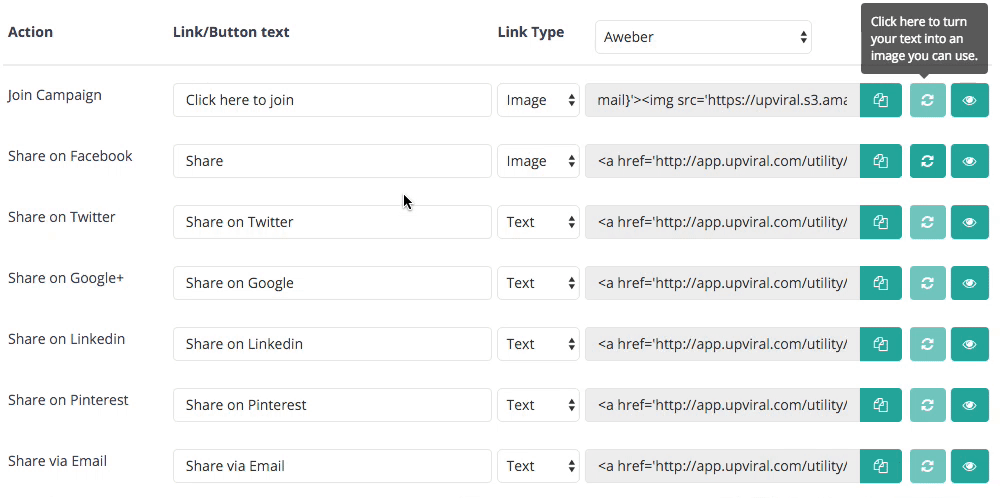The height and width of the screenshot is (498, 1000).
Task: Copy the Share via Email code
Action: (881, 466)
